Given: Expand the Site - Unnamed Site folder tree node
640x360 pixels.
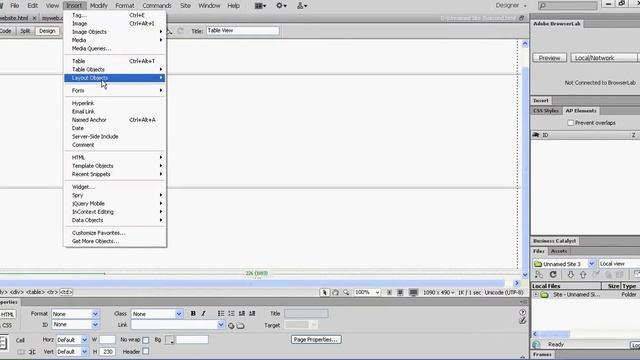Looking at the screenshot, I should coord(536,294).
